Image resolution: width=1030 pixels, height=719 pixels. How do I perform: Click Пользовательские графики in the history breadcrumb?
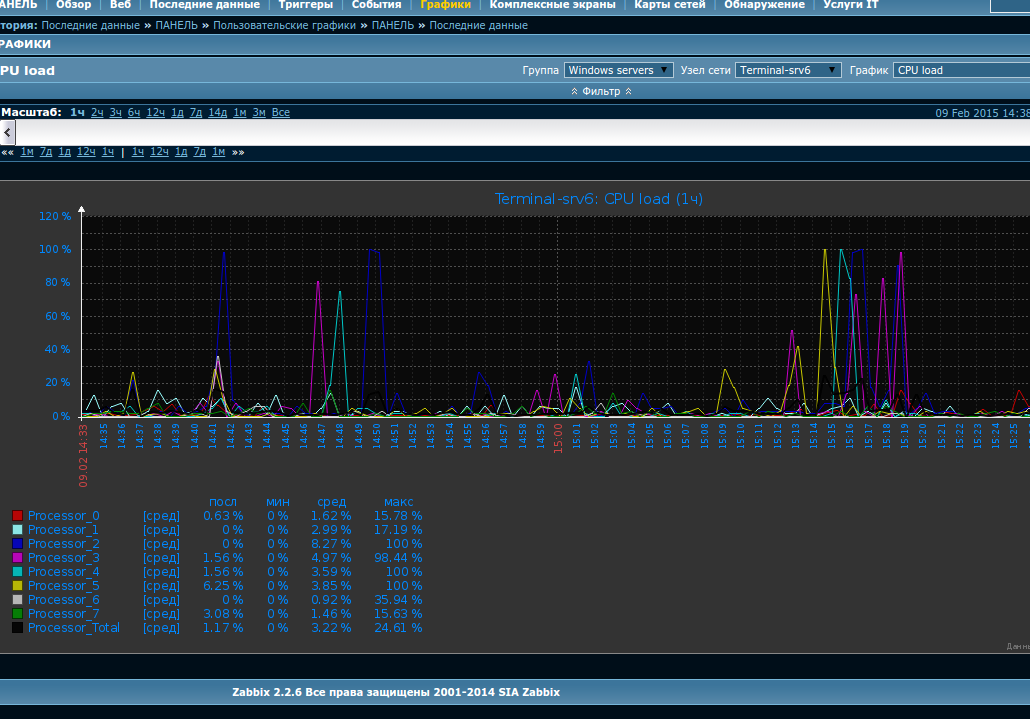tap(284, 25)
